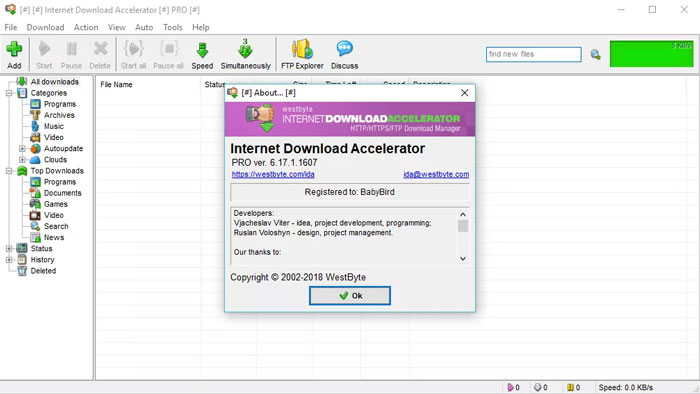The image size is (700, 394).
Task: Click Speed 0.0 KB/s in status bar
Action: (625, 387)
